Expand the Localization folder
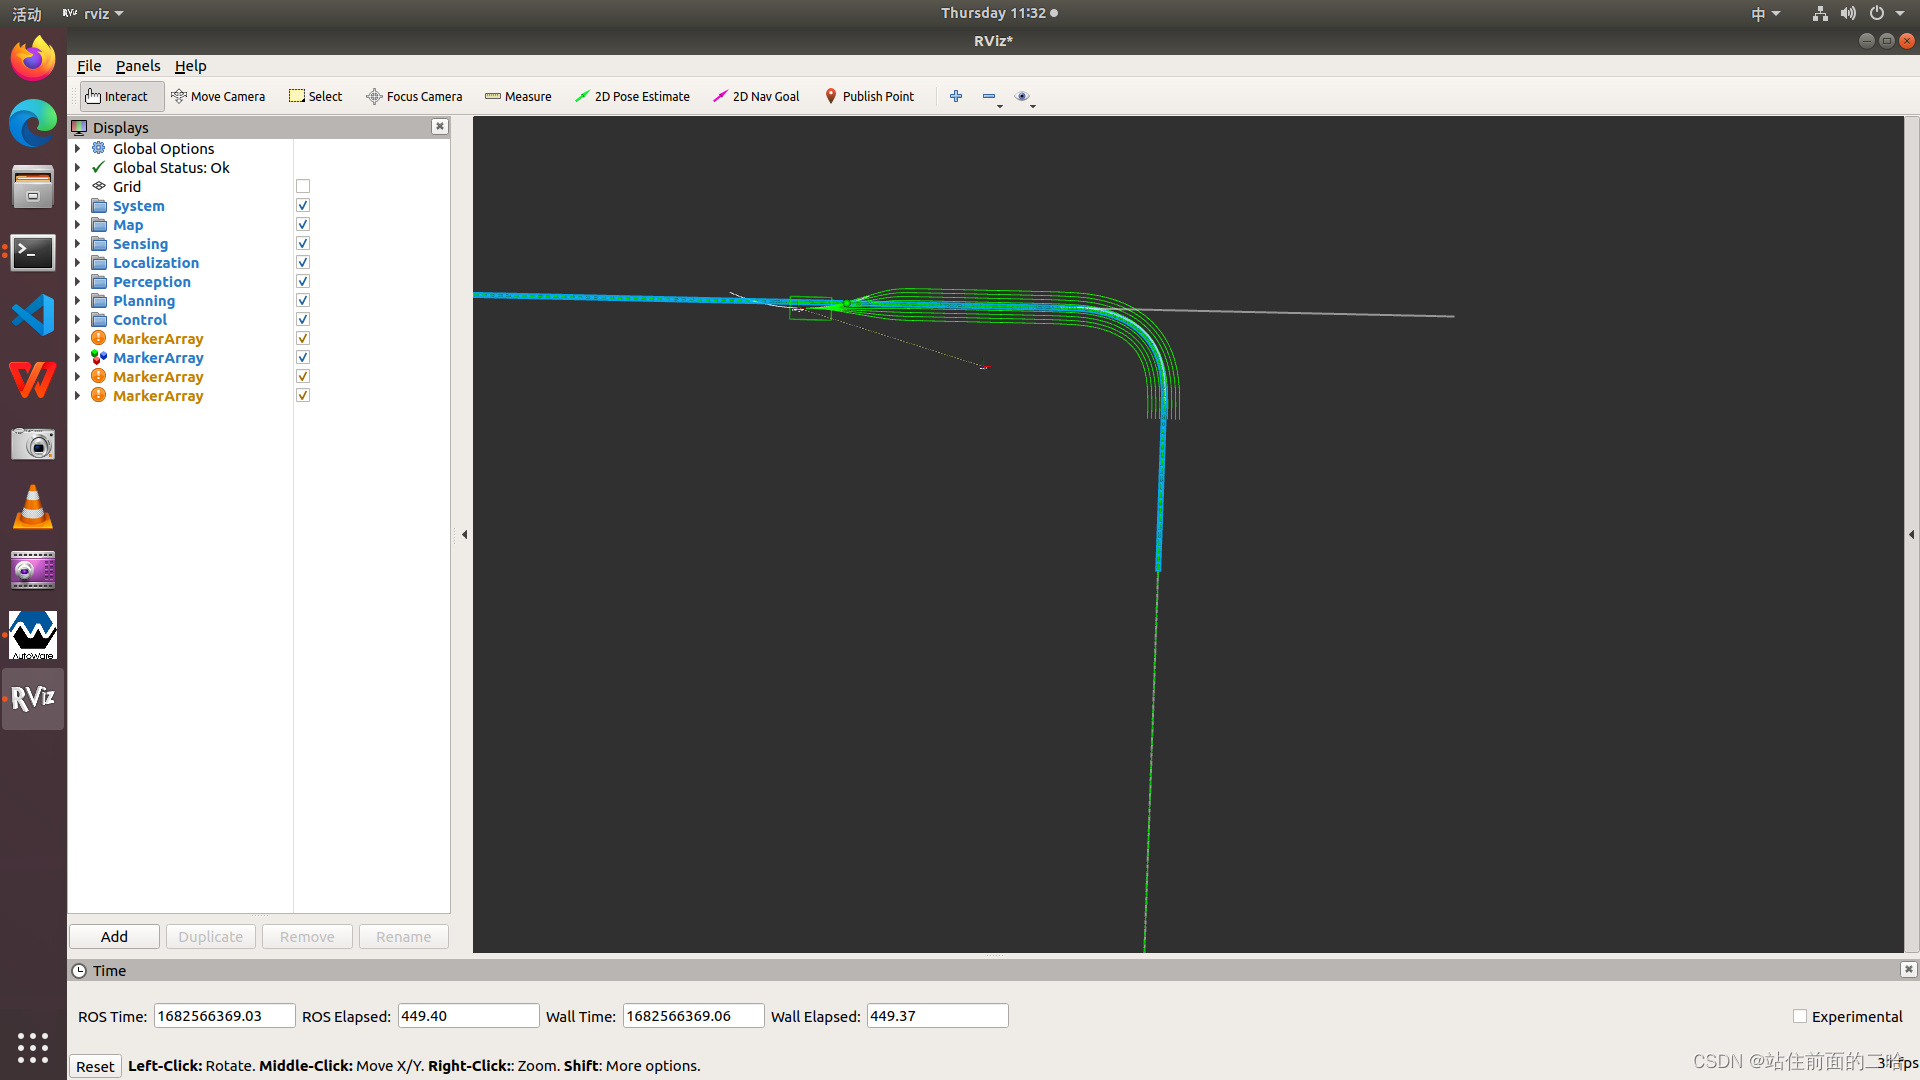1920x1080 pixels. pyautogui.click(x=78, y=263)
